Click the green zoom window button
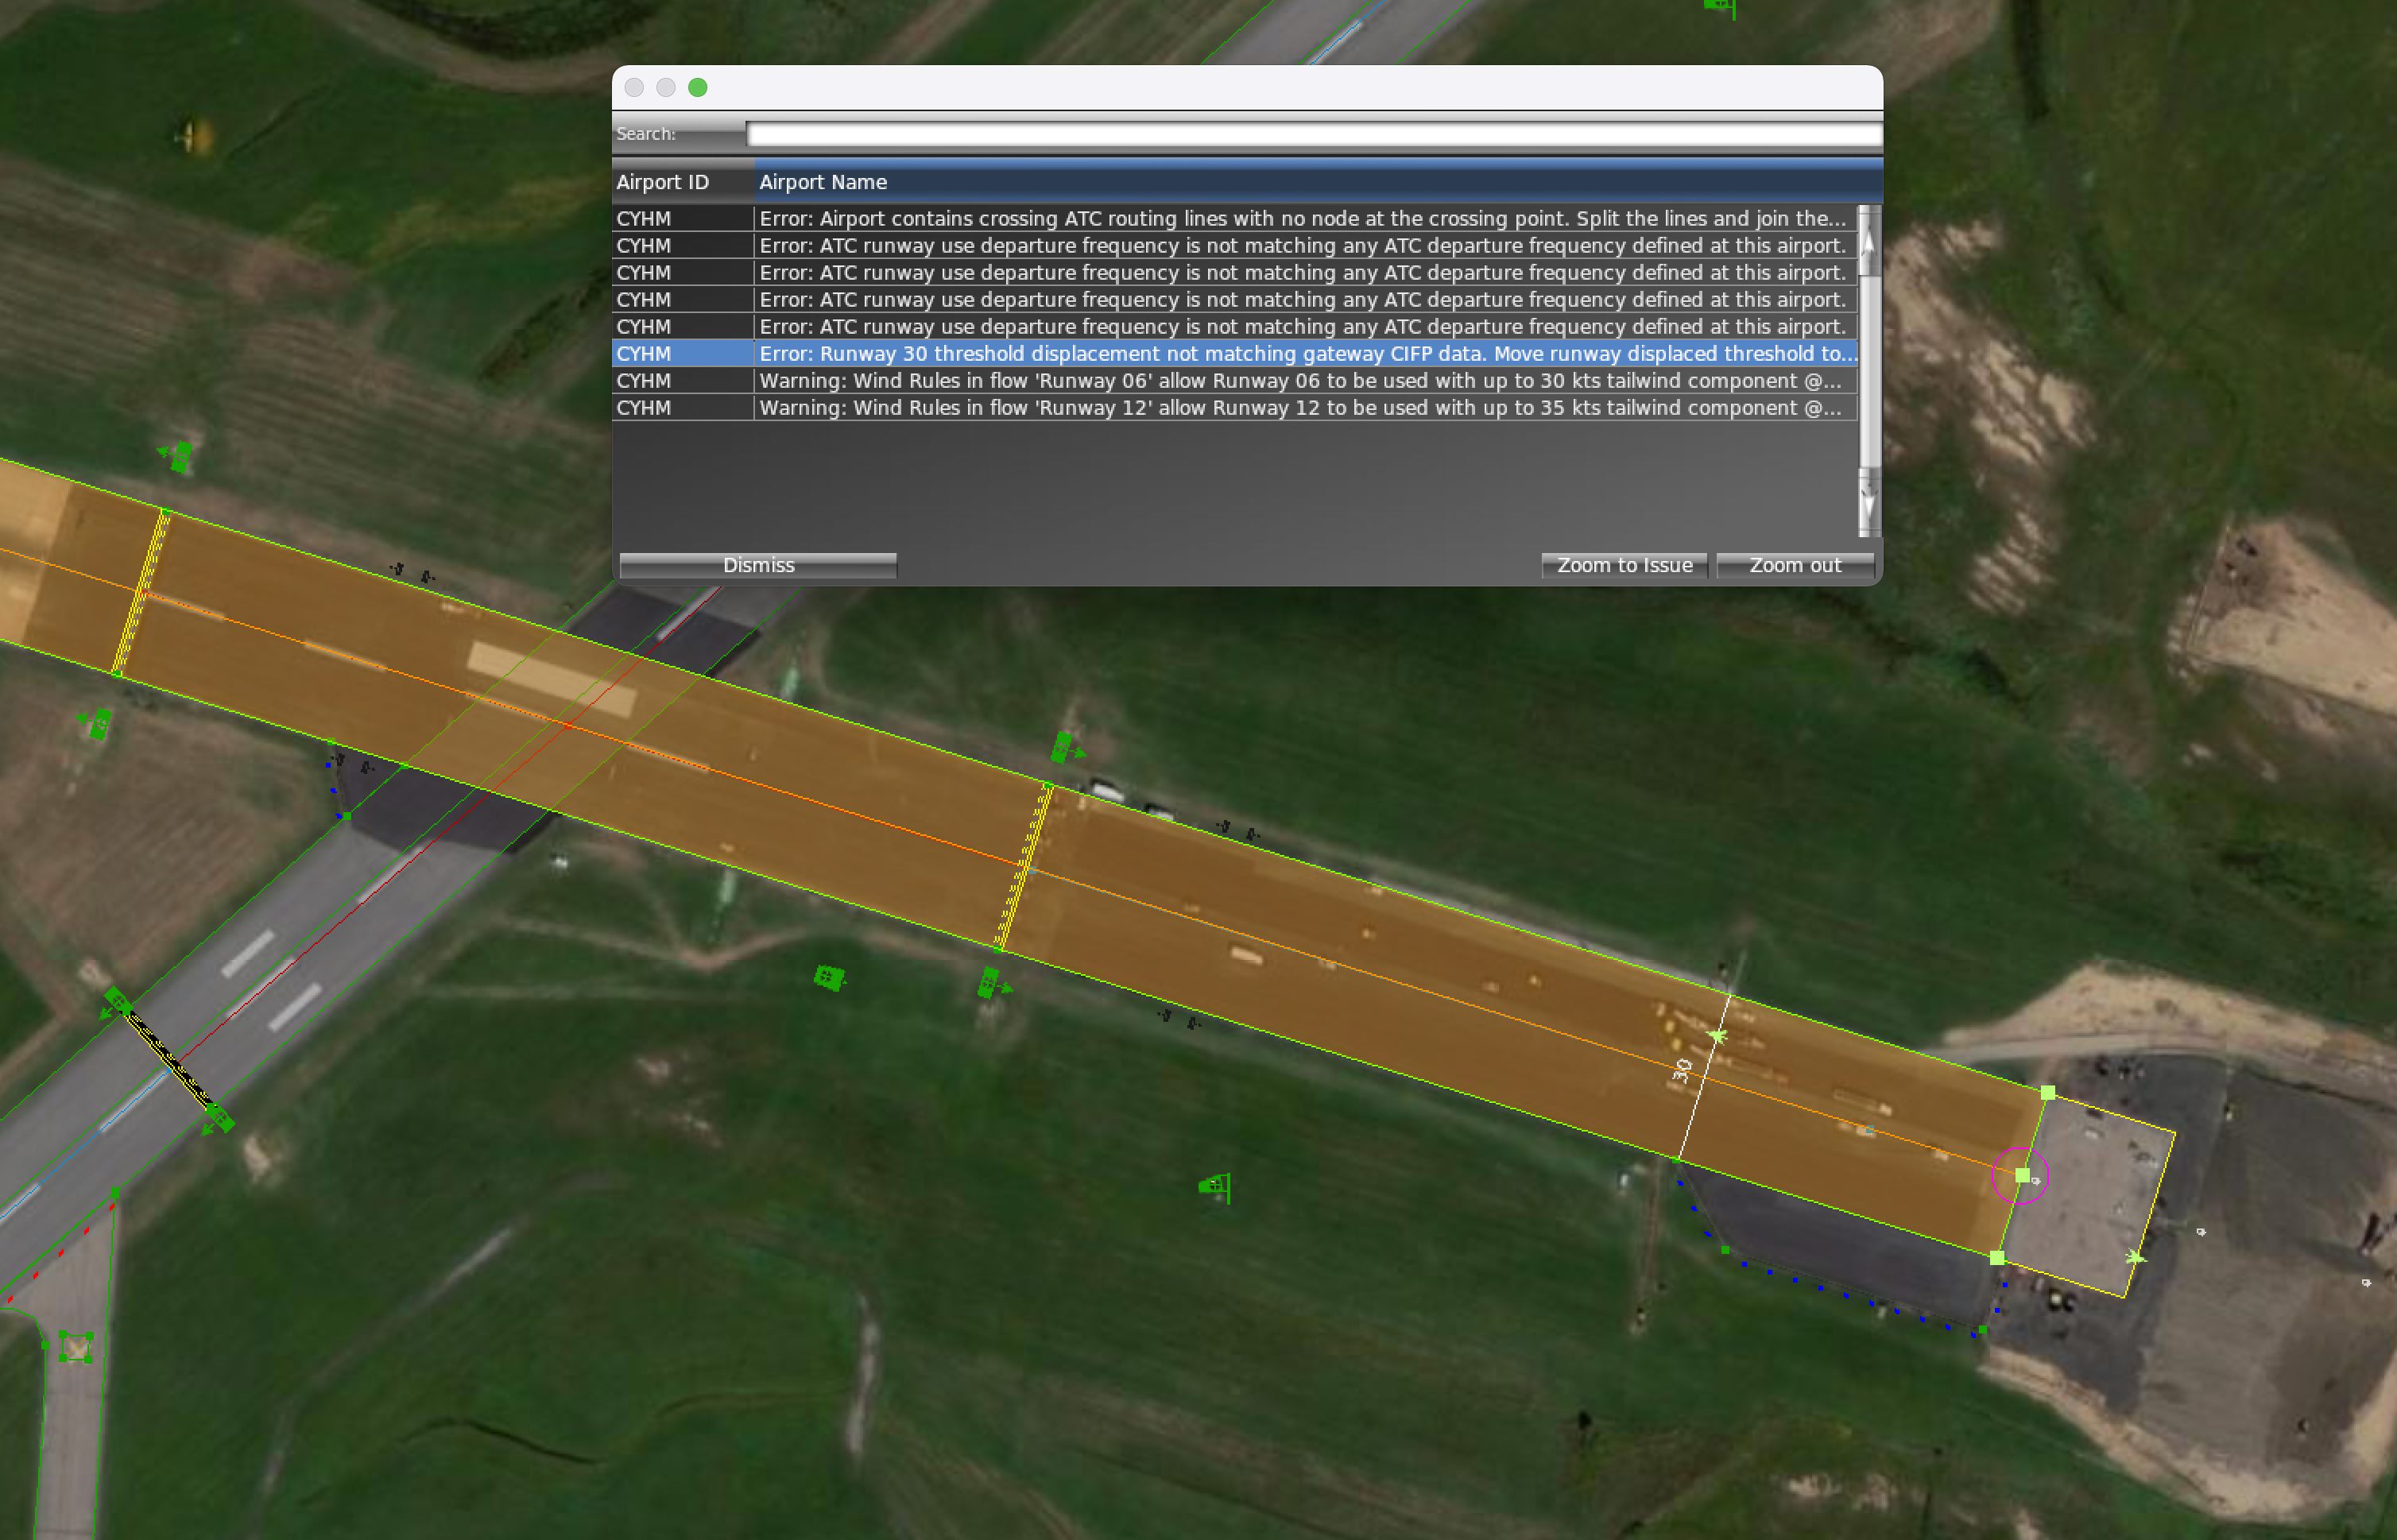The width and height of the screenshot is (2397, 1540). [698, 88]
